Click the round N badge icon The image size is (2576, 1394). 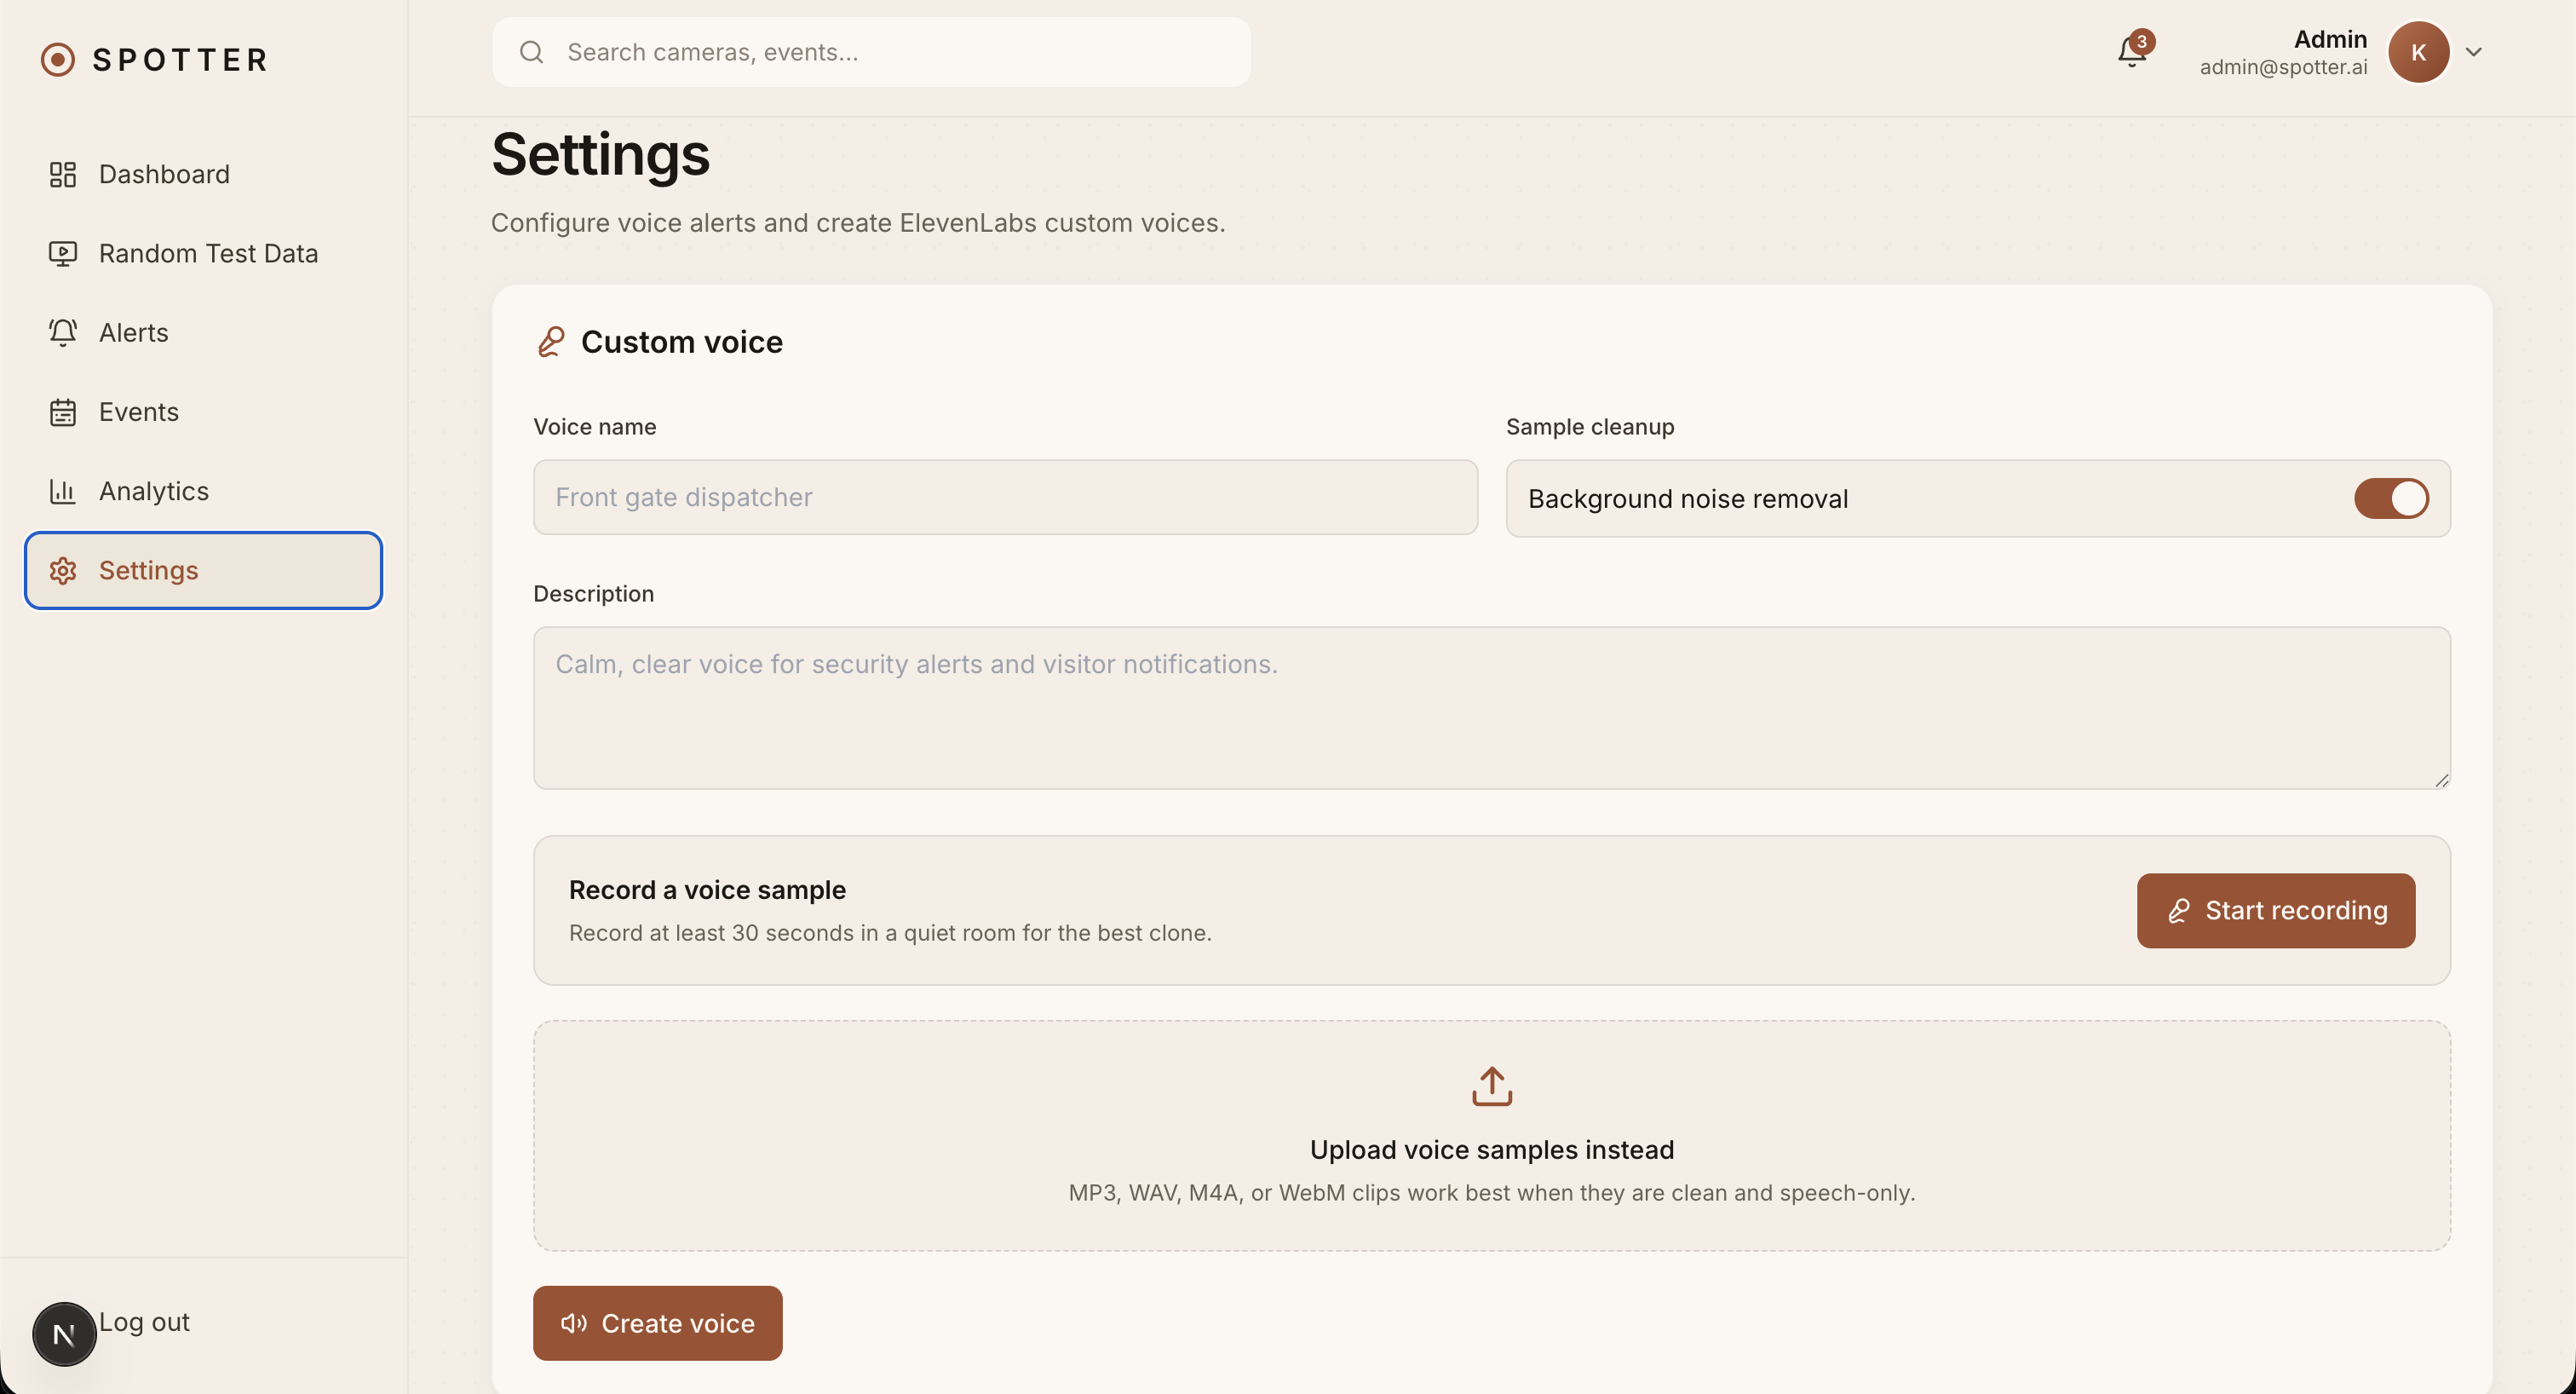[x=64, y=1334]
